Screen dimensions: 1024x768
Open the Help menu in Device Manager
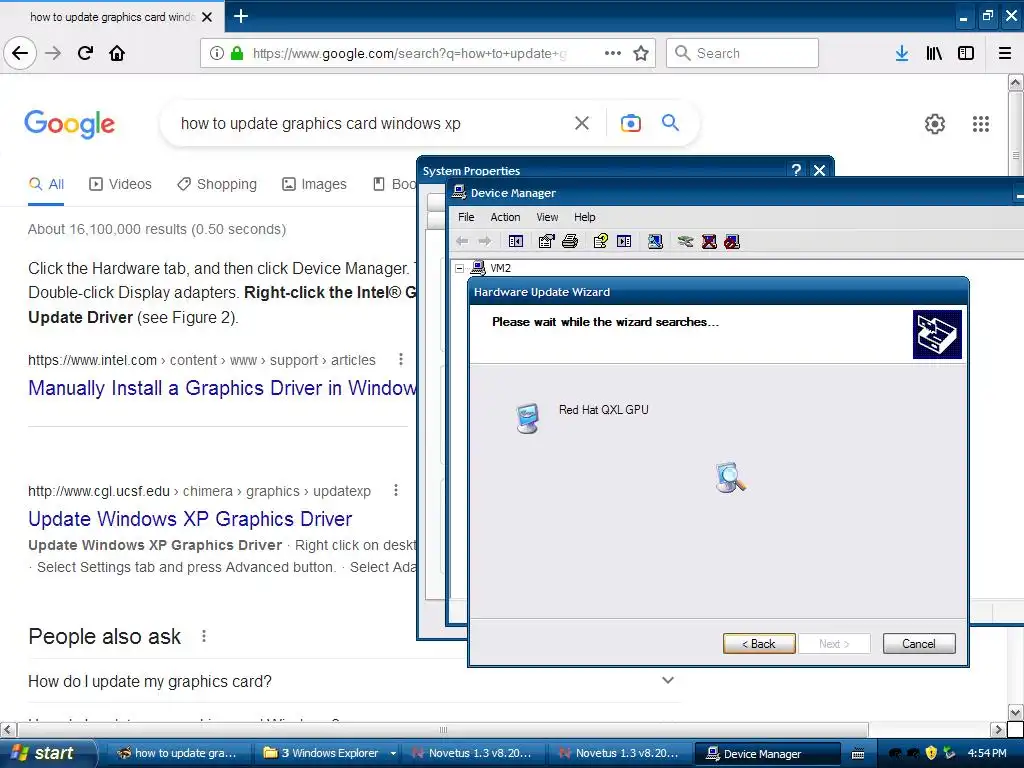584,217
